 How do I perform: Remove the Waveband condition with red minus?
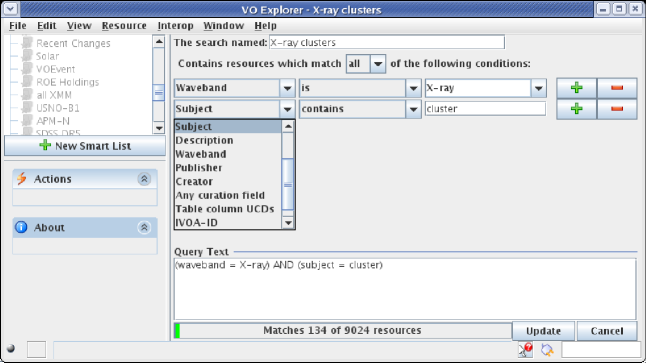617,87
